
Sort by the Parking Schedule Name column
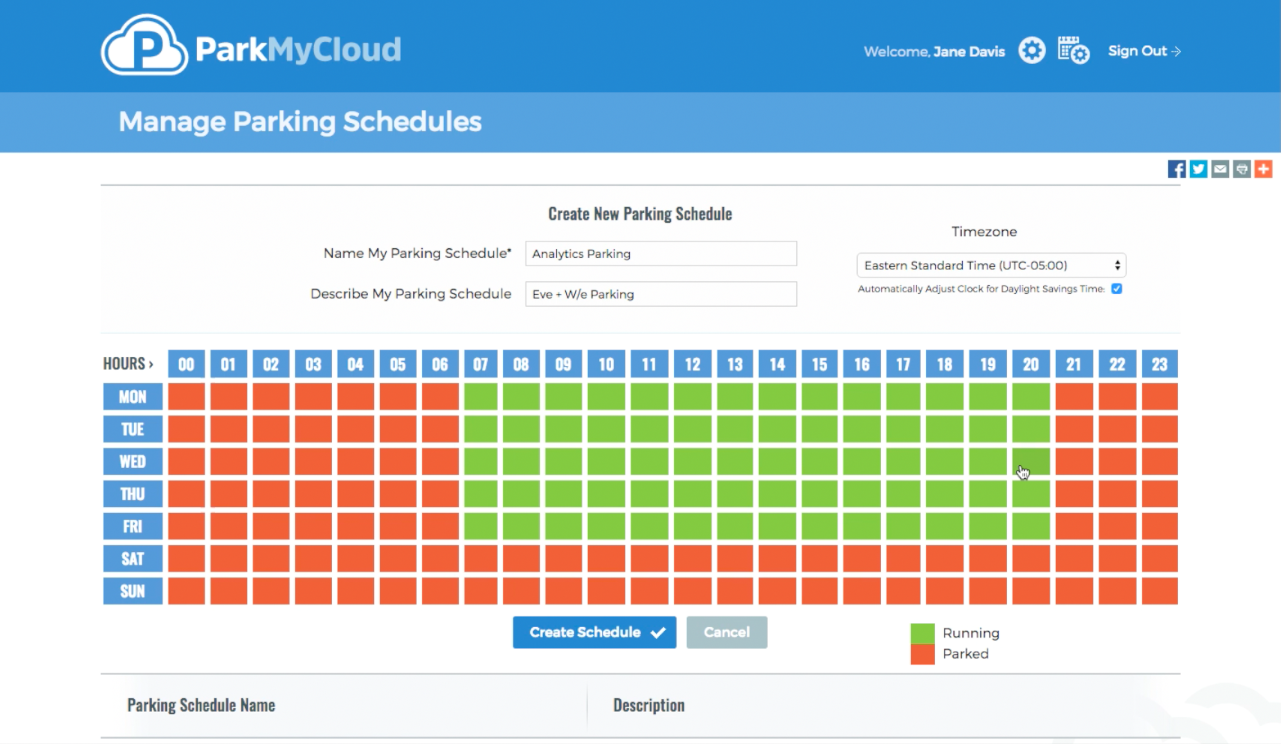click(200, 705)
